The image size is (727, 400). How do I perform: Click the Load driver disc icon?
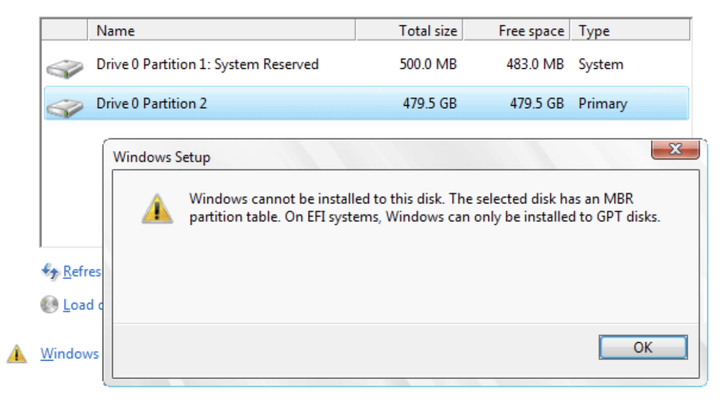point(49,305)
